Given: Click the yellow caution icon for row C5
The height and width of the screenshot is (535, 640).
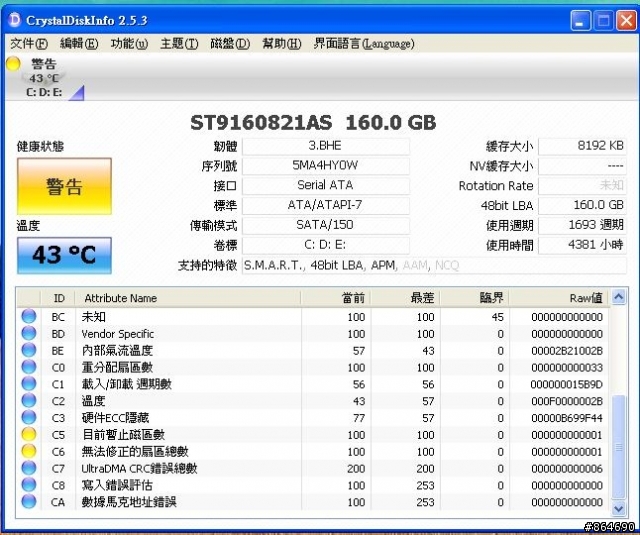Looking at the screenshot, I should tap(29, 434).
